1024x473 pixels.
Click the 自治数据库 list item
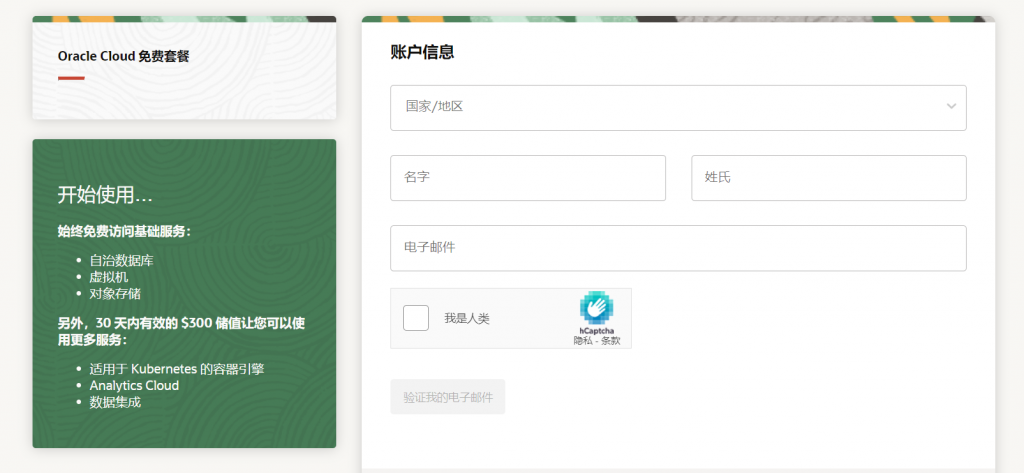[121, 261]
